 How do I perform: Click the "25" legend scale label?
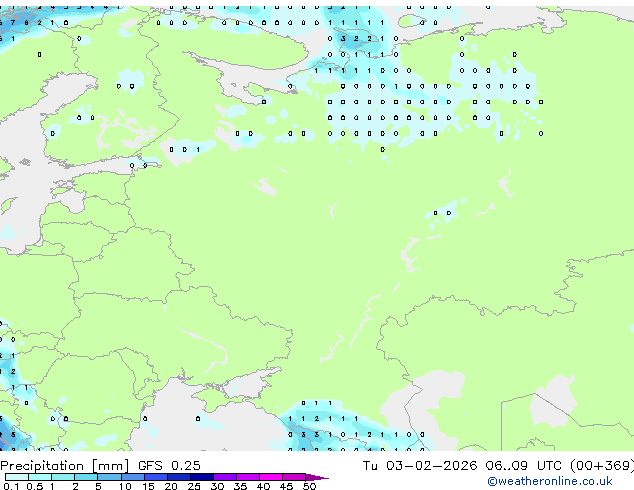pyautogui.click(x=194, y=486)
